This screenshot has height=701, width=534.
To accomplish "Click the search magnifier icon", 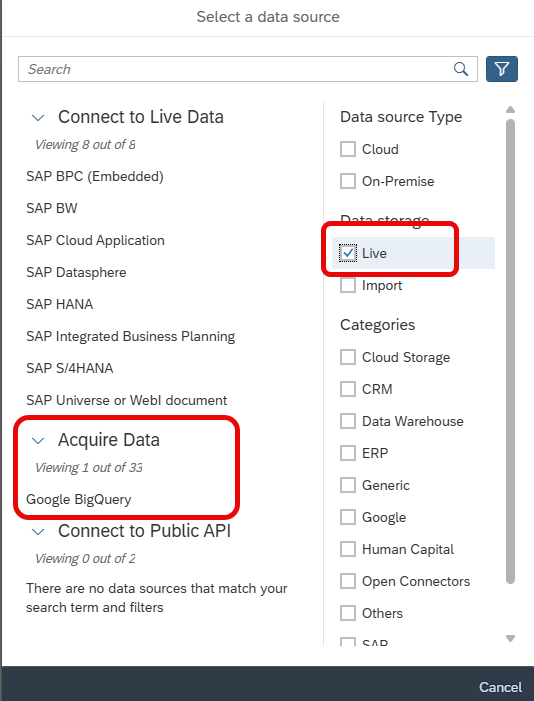I will pos(461,69).
